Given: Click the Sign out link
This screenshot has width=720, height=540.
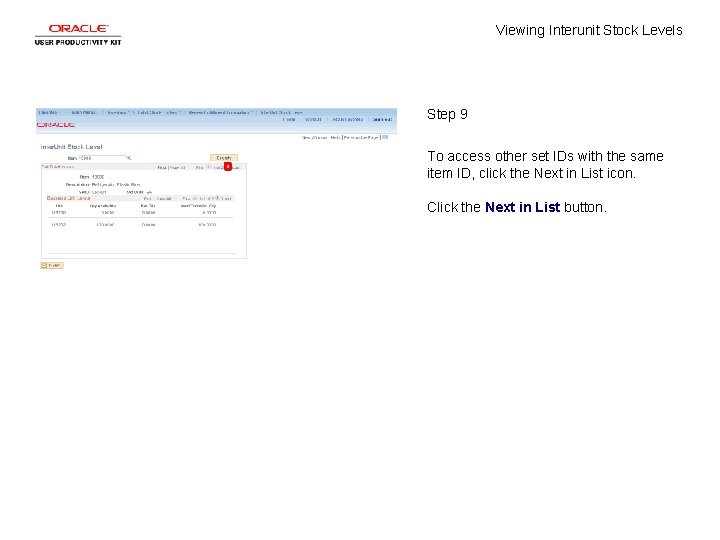Looking at the screenshot, I should (382, 119).
